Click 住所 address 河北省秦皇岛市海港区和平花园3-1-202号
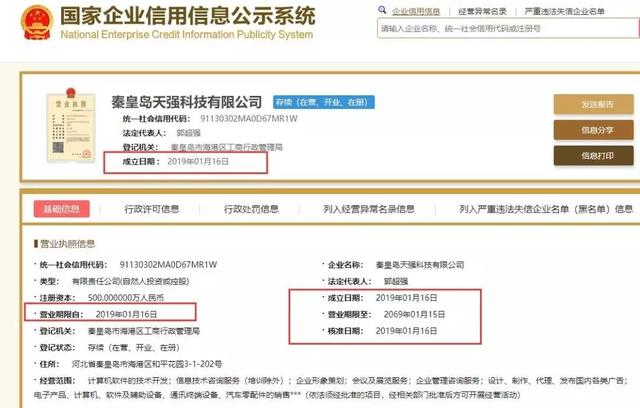Screen dimensions: 640x408 (147, 364)
